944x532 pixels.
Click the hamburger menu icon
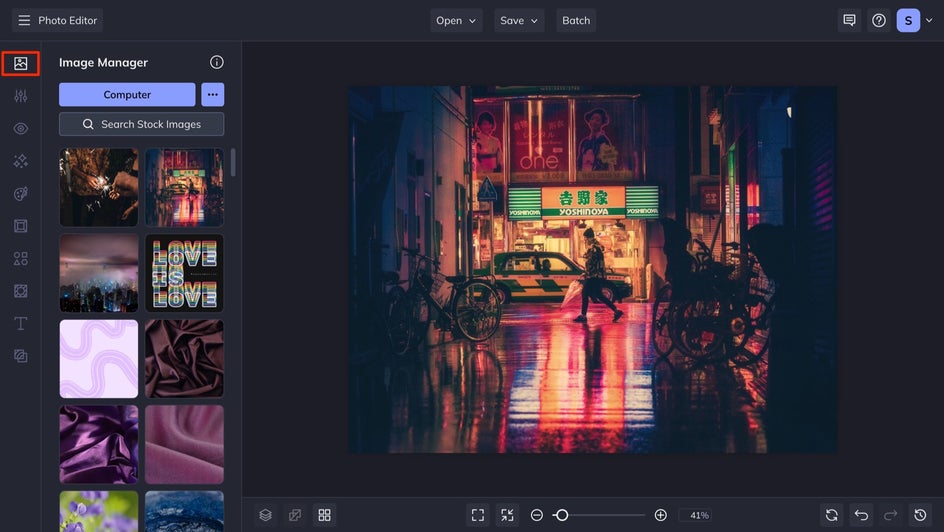pos(24,20)
